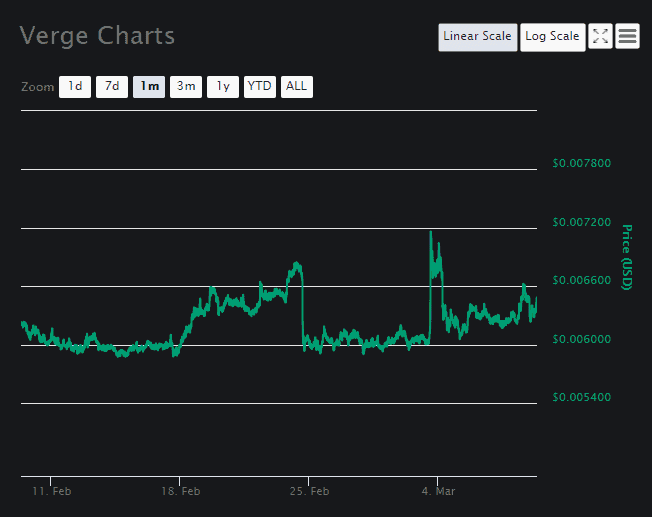The width and height of the screenshot is (652, 517).
Task: Click the $0.005400 axis label
Action: click(x=581, y=397)
